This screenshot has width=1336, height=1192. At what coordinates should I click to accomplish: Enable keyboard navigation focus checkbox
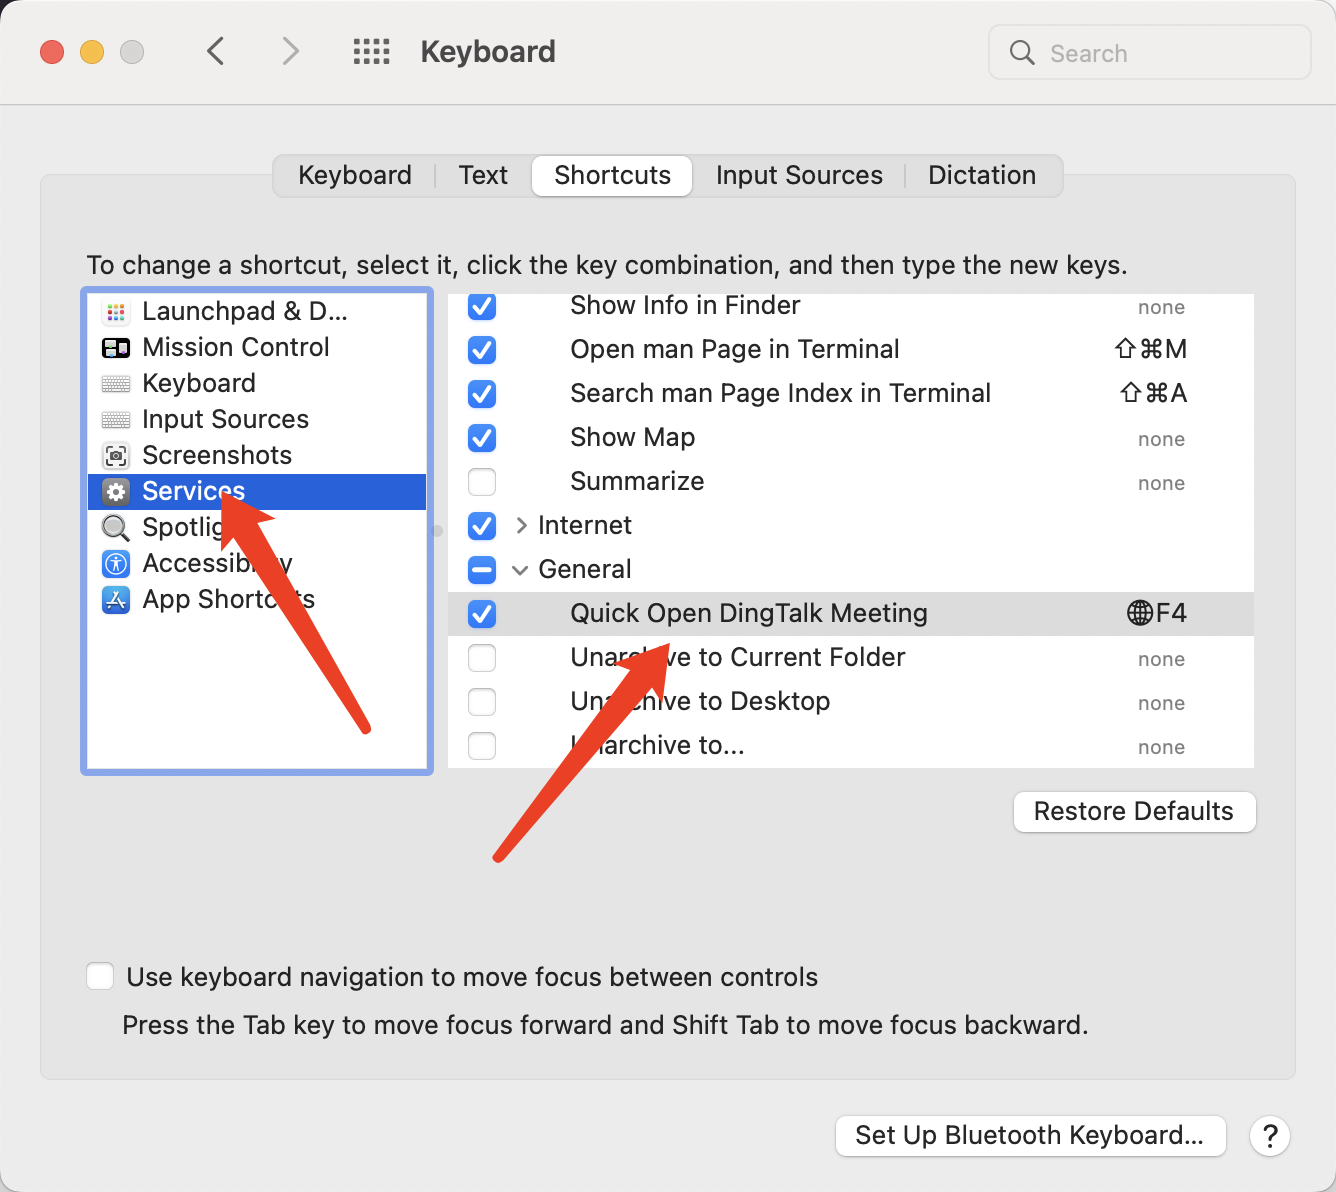coord(100,977)
